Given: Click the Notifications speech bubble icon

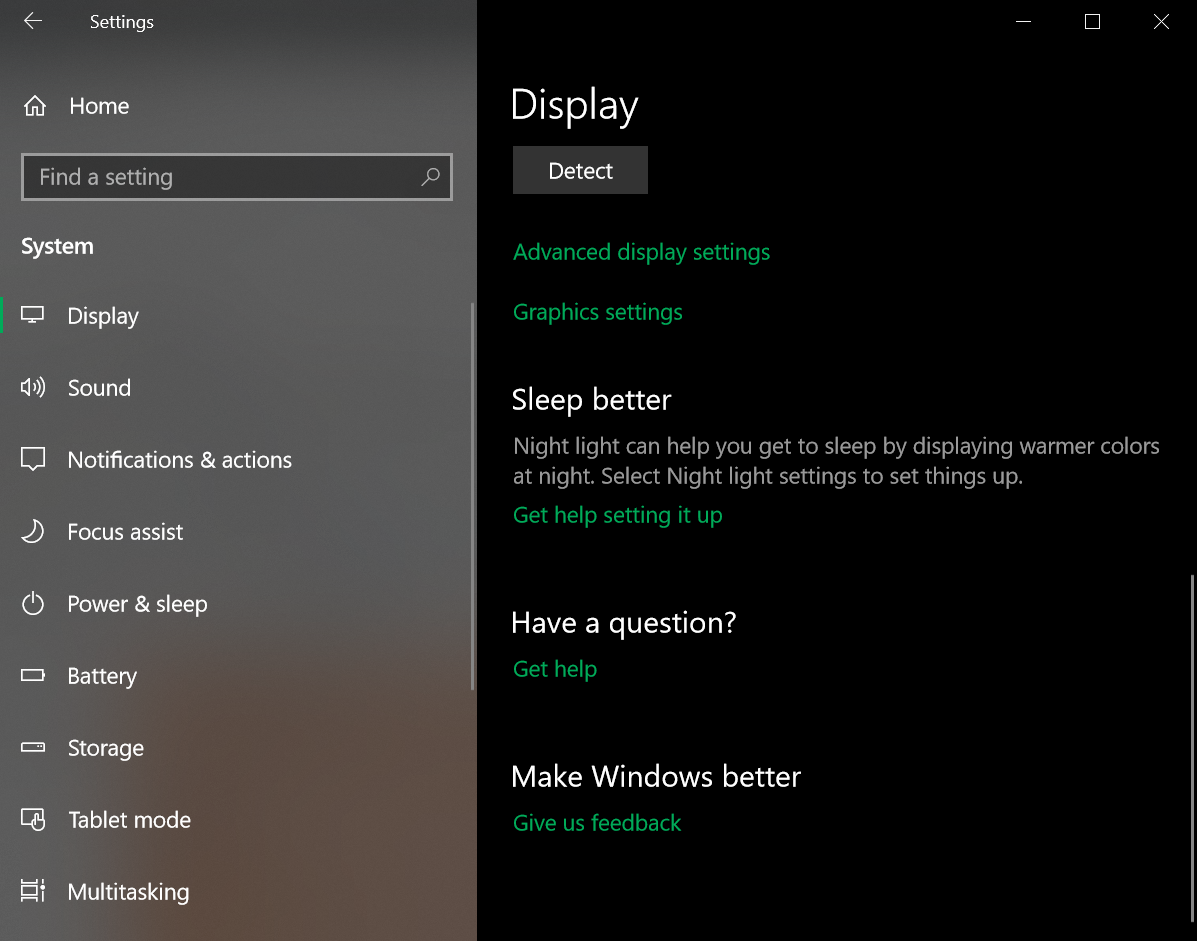Looking at the screenshot, I should click(x=33, y=459).
